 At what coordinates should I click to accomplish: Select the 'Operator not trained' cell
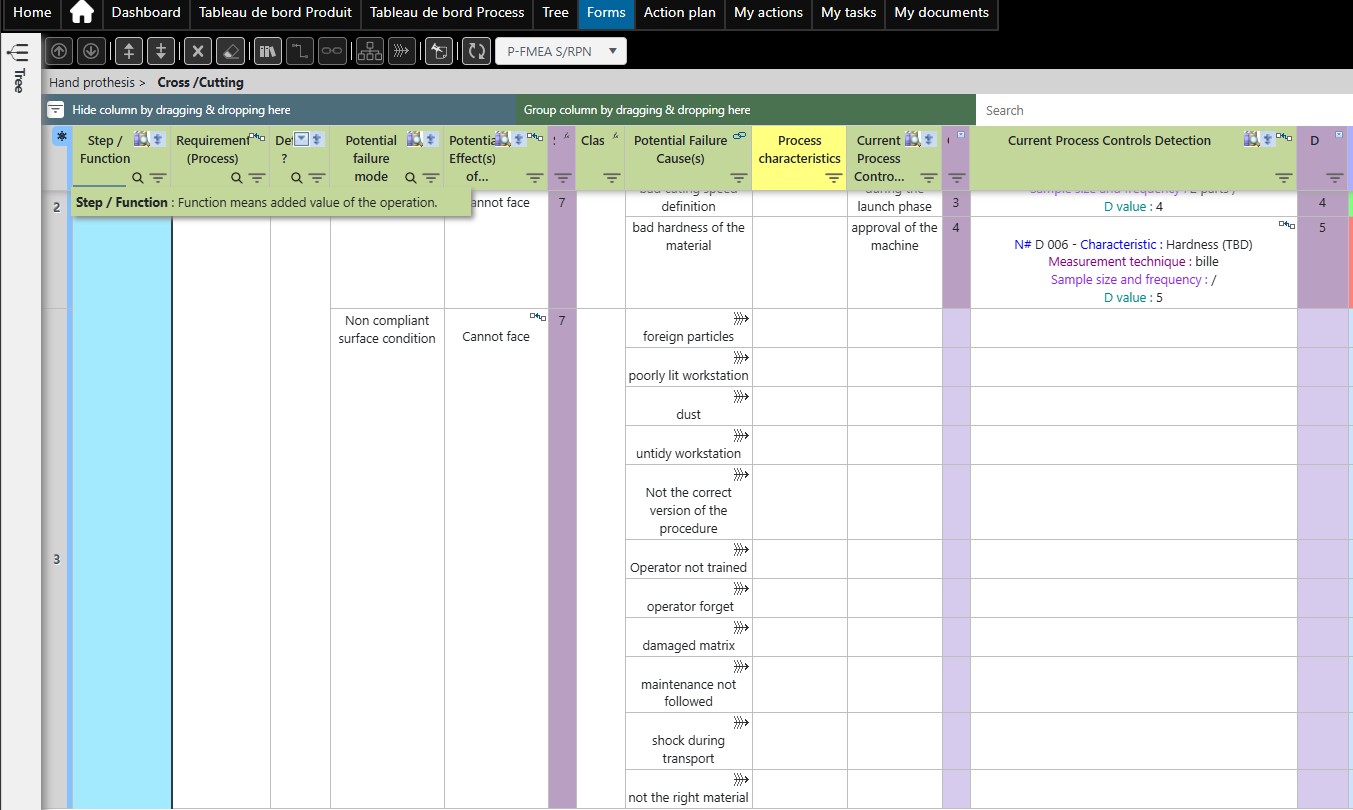click(x=689, y=559)
